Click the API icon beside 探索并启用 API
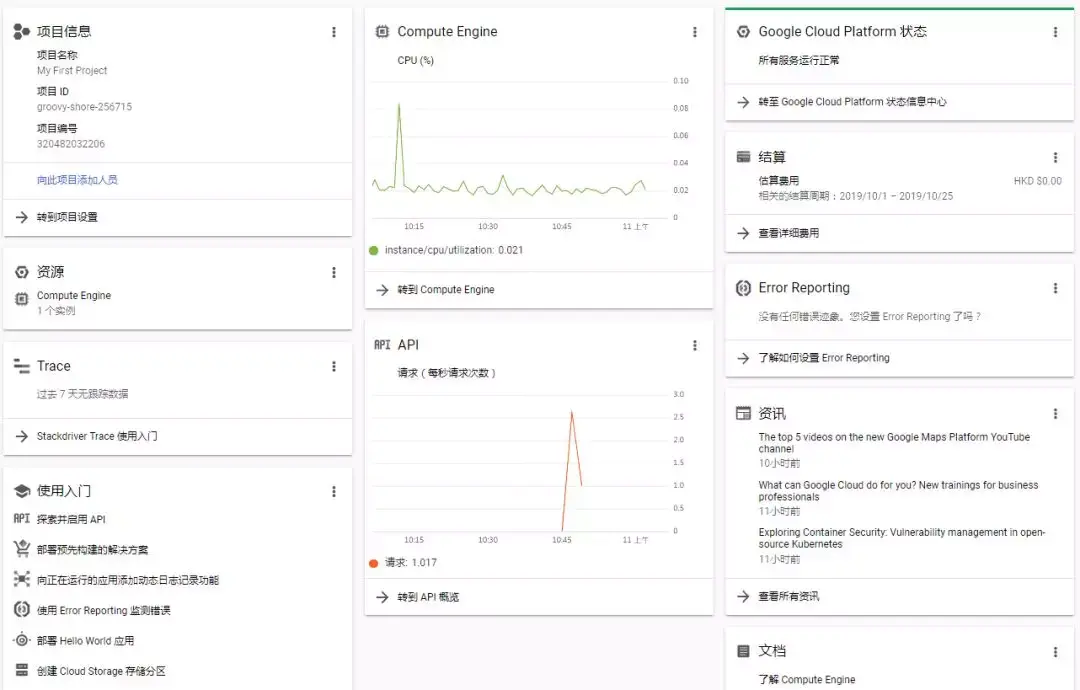The width and height of the screenshot is (1080, 690). (x=21, y=519)
